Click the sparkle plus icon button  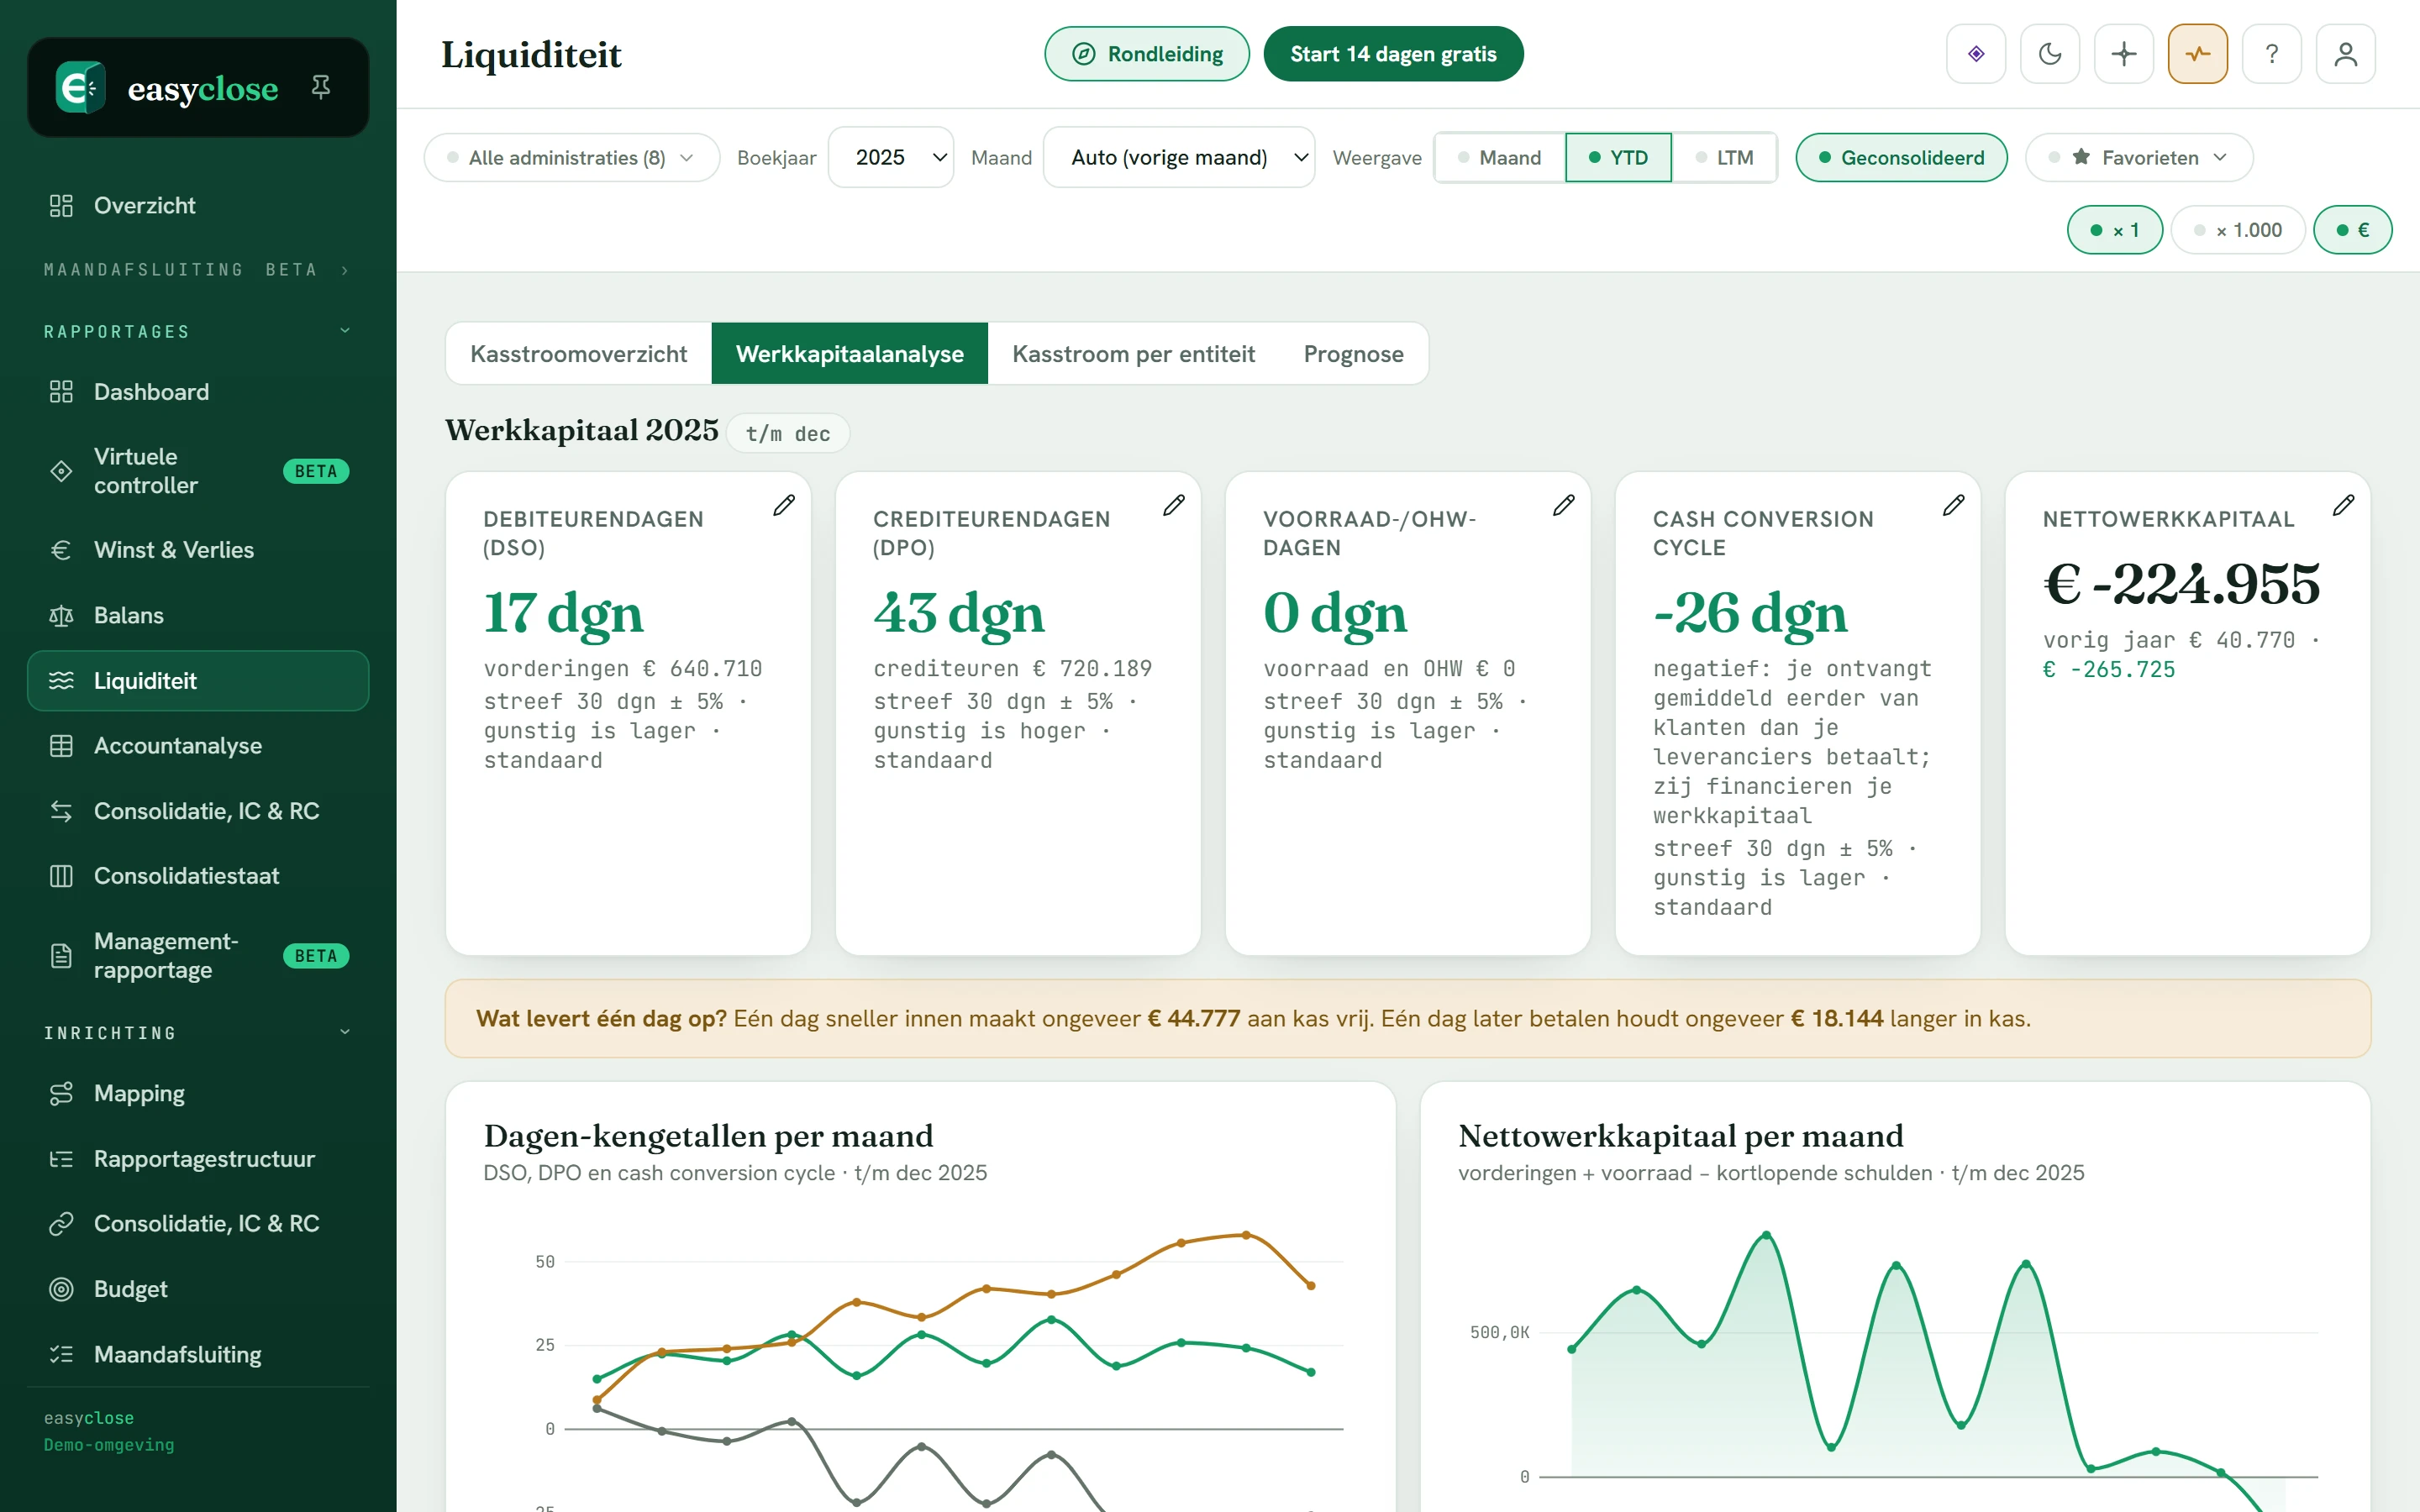2124,54
